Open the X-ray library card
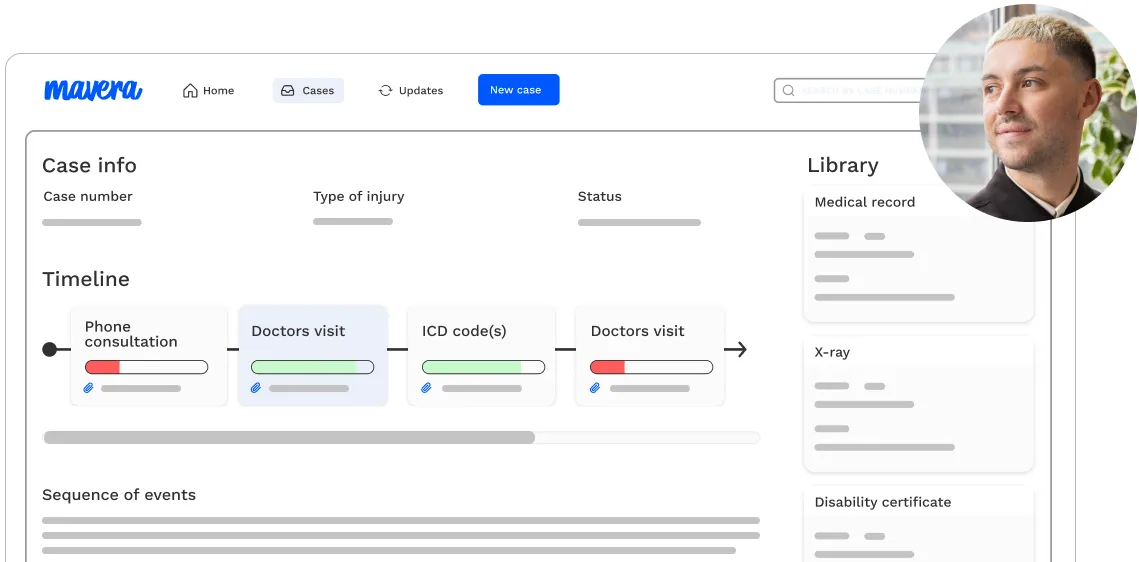The image size is (1139, 562). 918,403
